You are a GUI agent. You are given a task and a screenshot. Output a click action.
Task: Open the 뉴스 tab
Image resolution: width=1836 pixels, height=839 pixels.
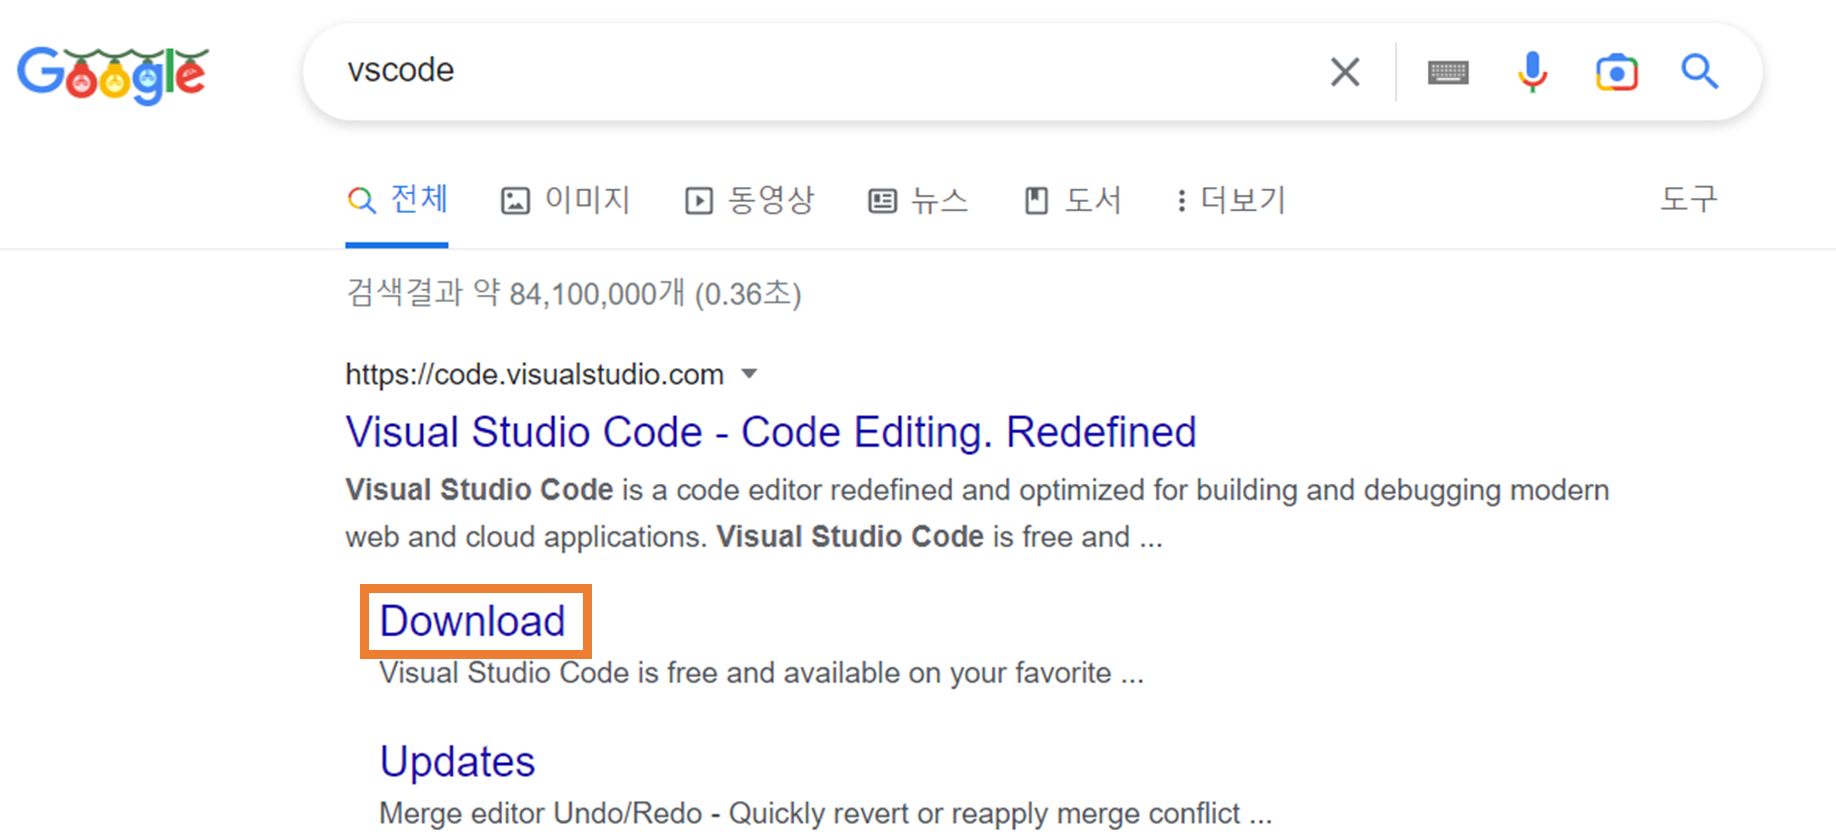[x=918, y=200]
